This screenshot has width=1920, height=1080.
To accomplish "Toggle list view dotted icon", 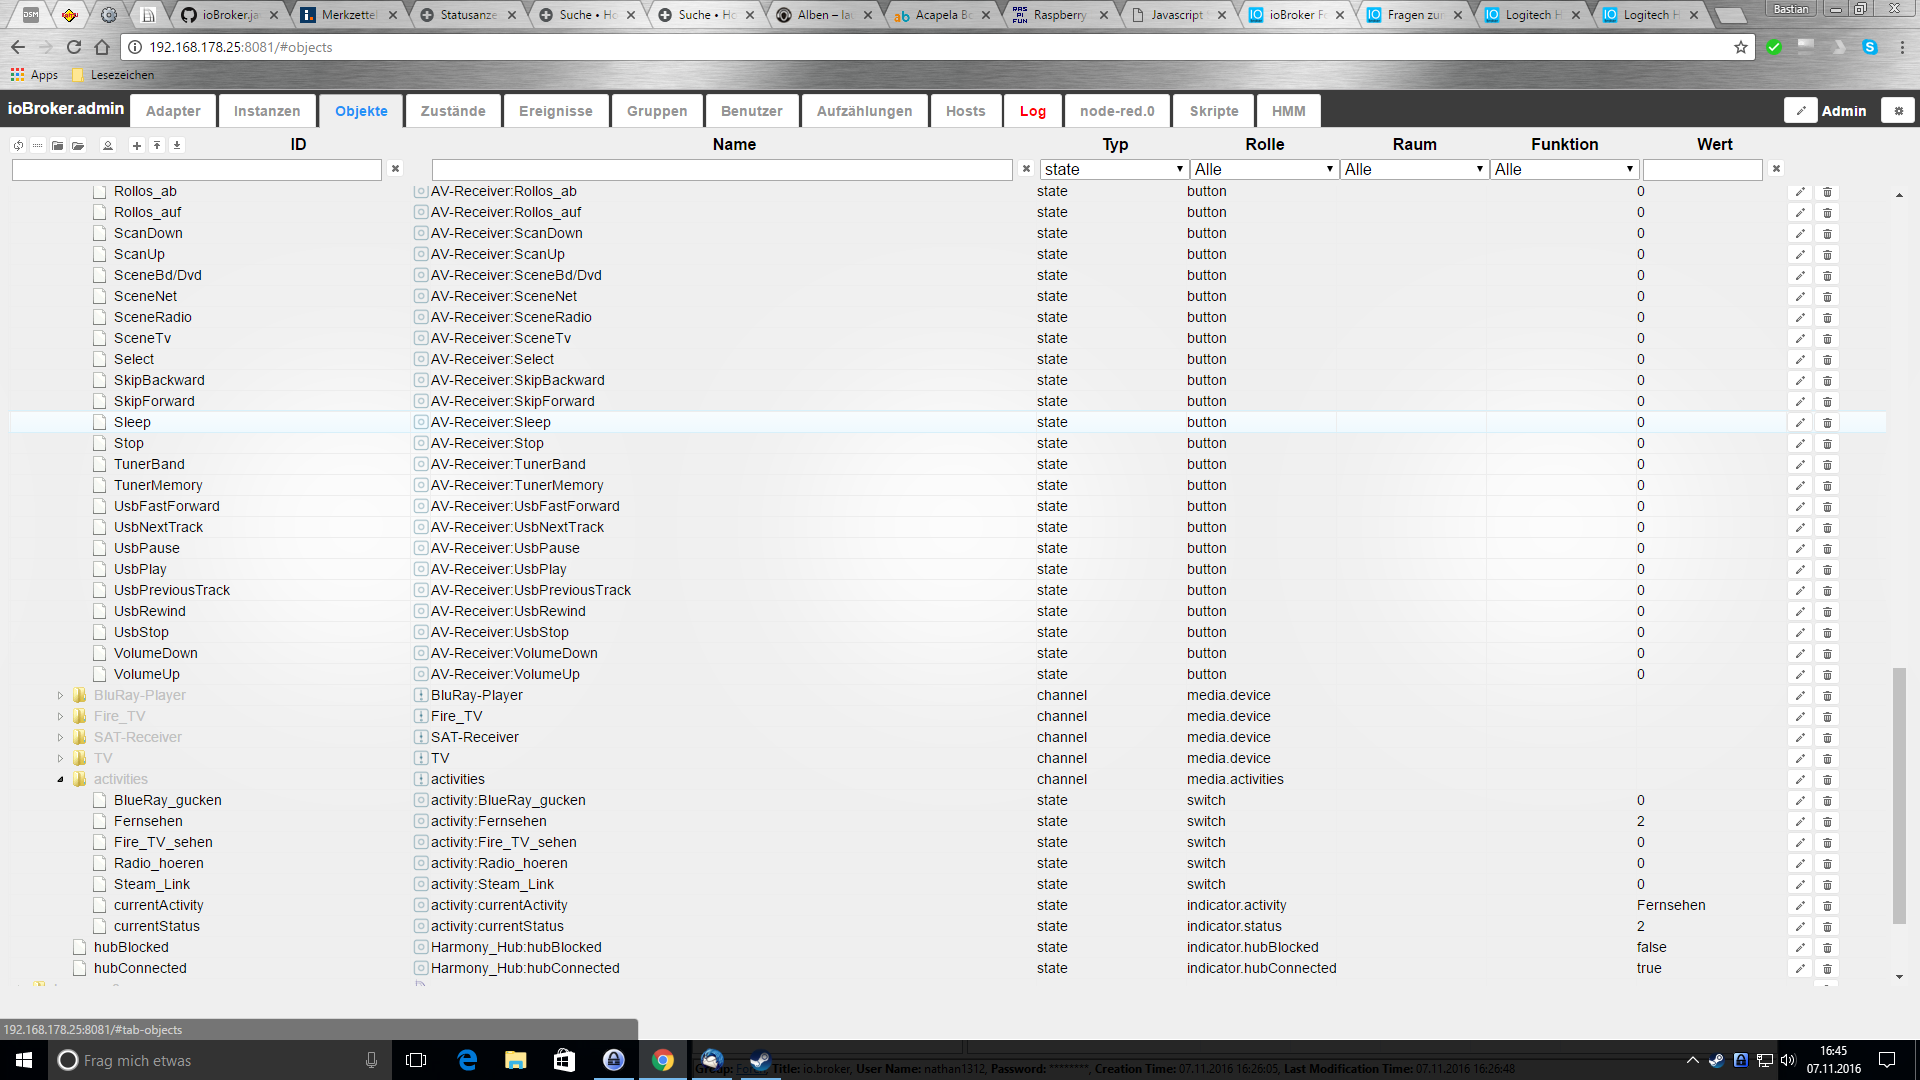I will [38, 145].
